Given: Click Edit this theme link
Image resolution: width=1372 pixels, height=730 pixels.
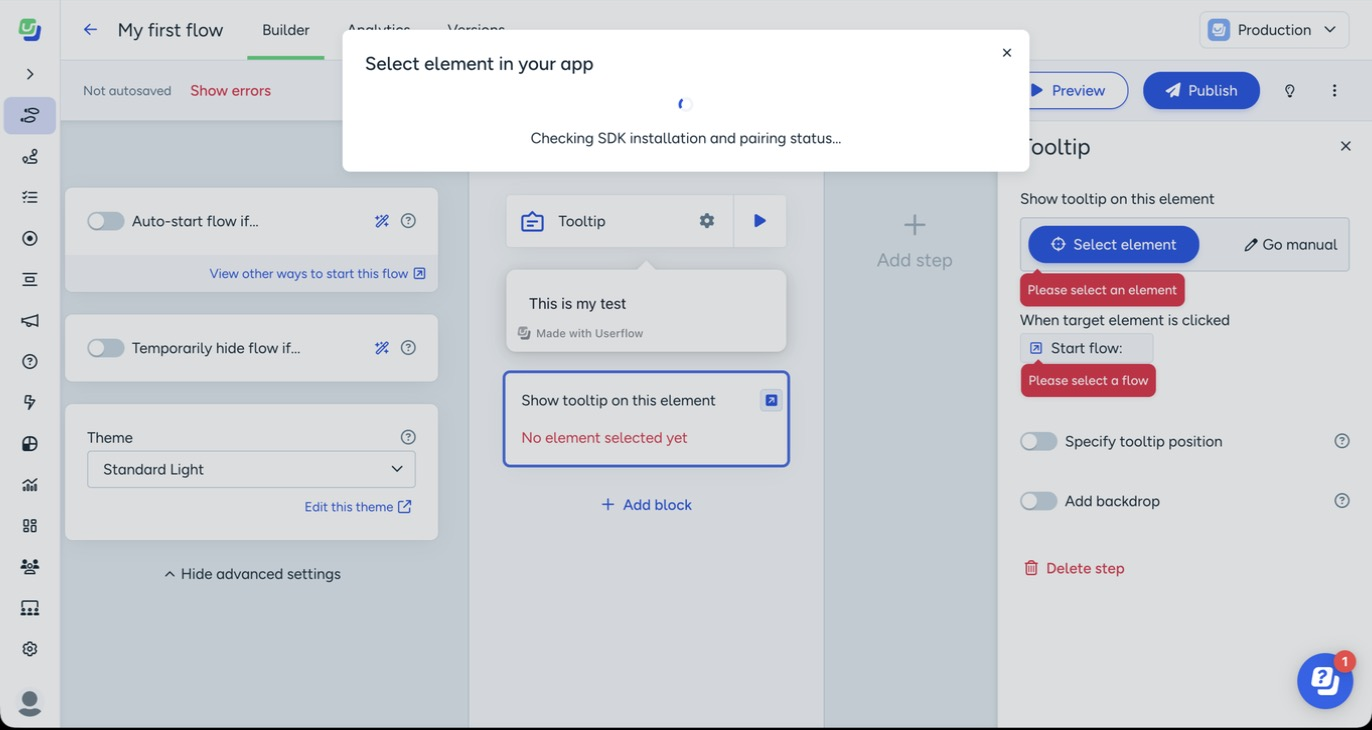Looking at the screenshot, I should 358,507.
